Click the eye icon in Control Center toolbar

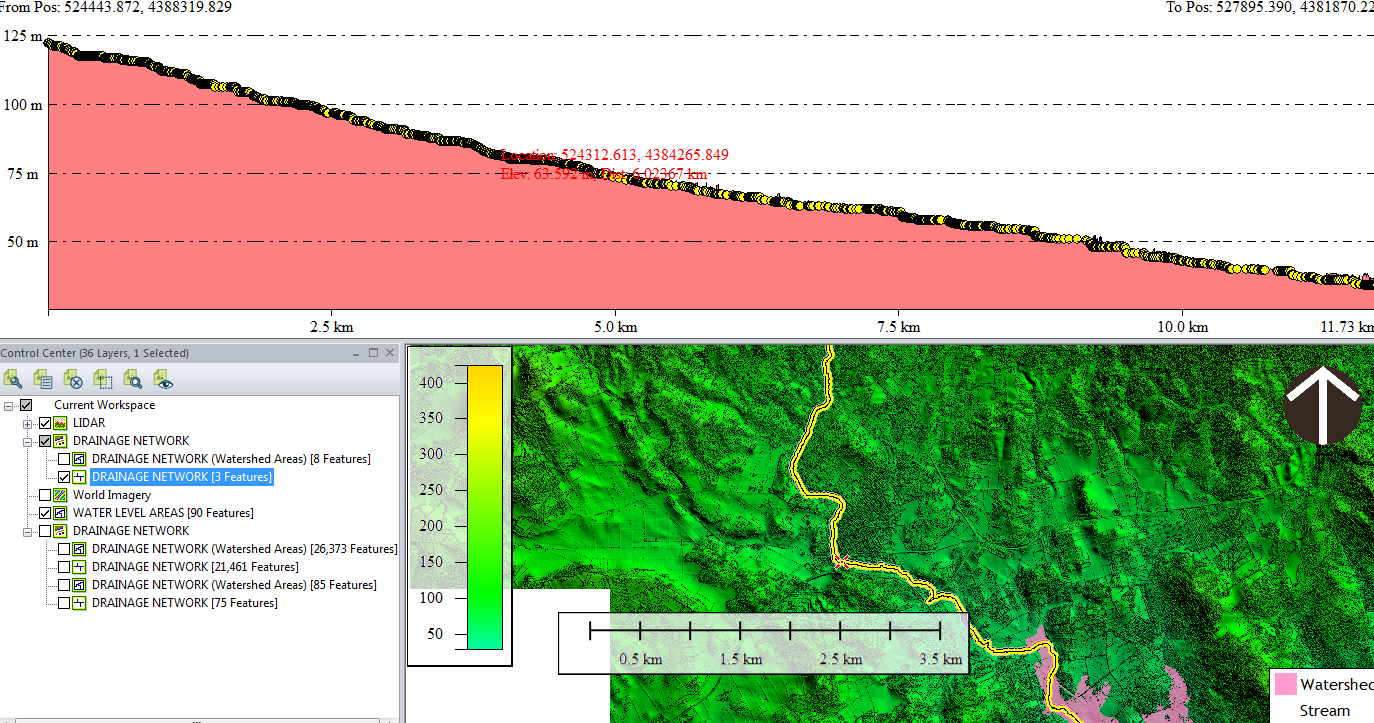click(163, 379)
